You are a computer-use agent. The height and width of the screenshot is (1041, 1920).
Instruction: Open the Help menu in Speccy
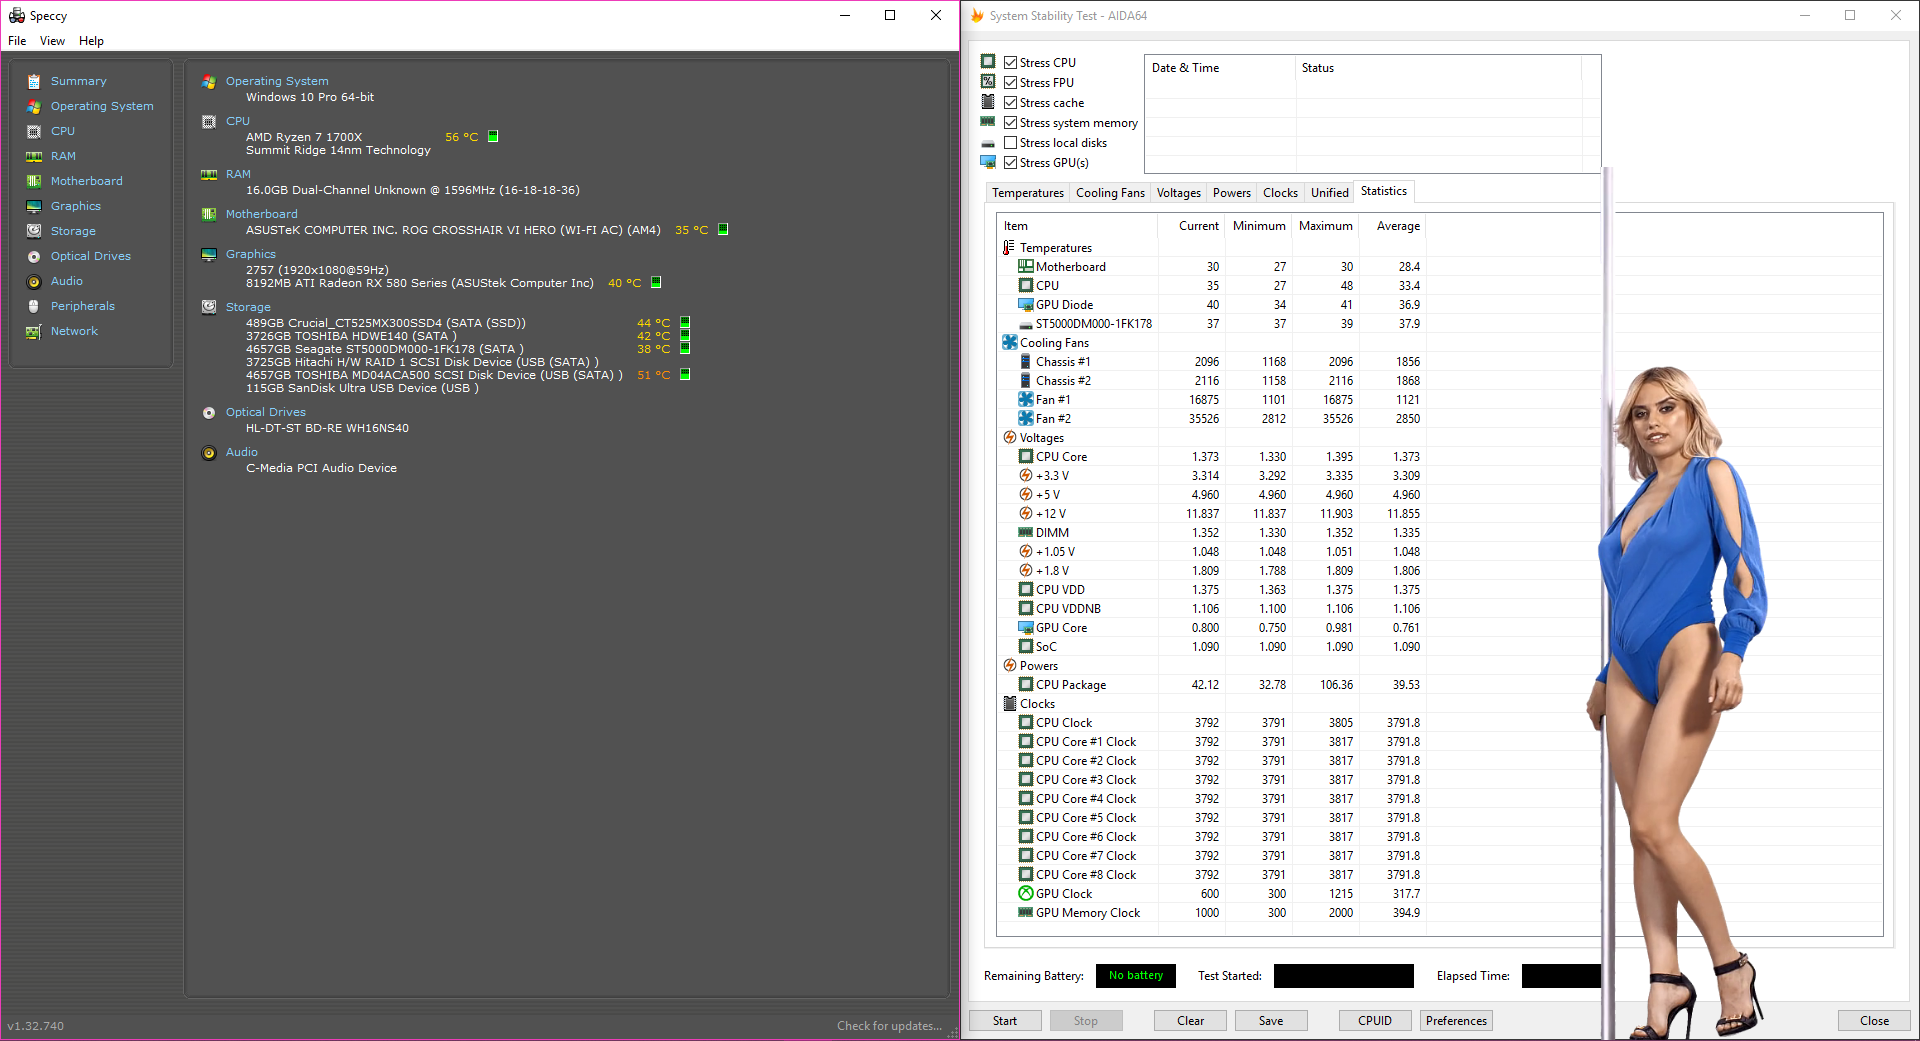click(x=91, y=41)
